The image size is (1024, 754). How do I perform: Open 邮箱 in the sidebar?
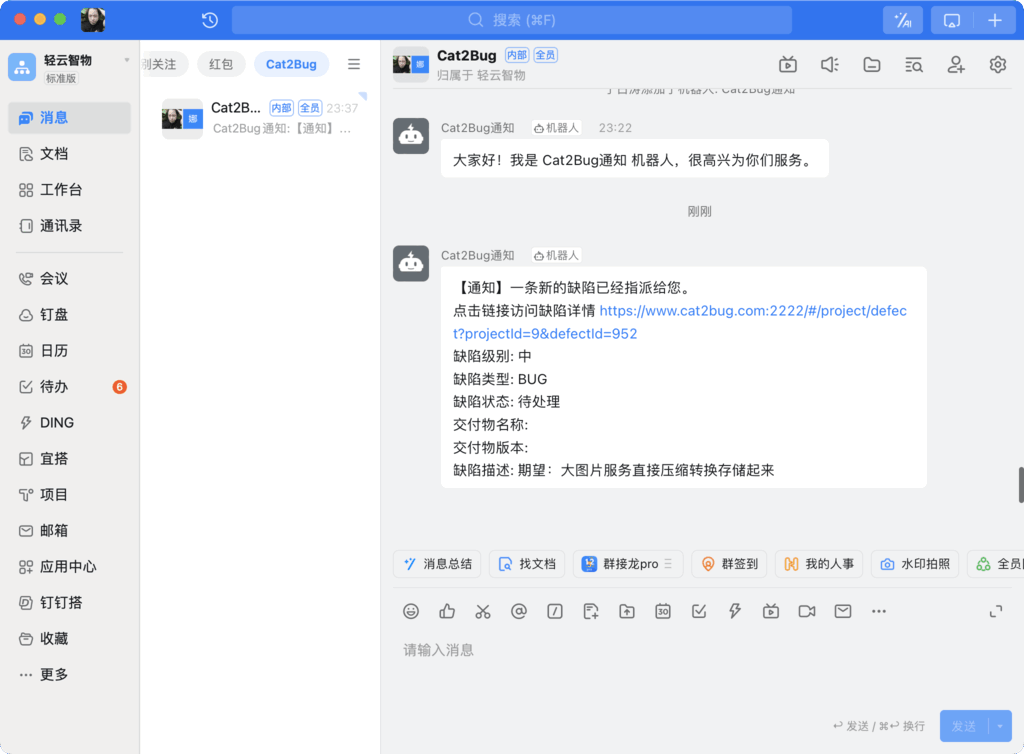(x=69, y=530)
